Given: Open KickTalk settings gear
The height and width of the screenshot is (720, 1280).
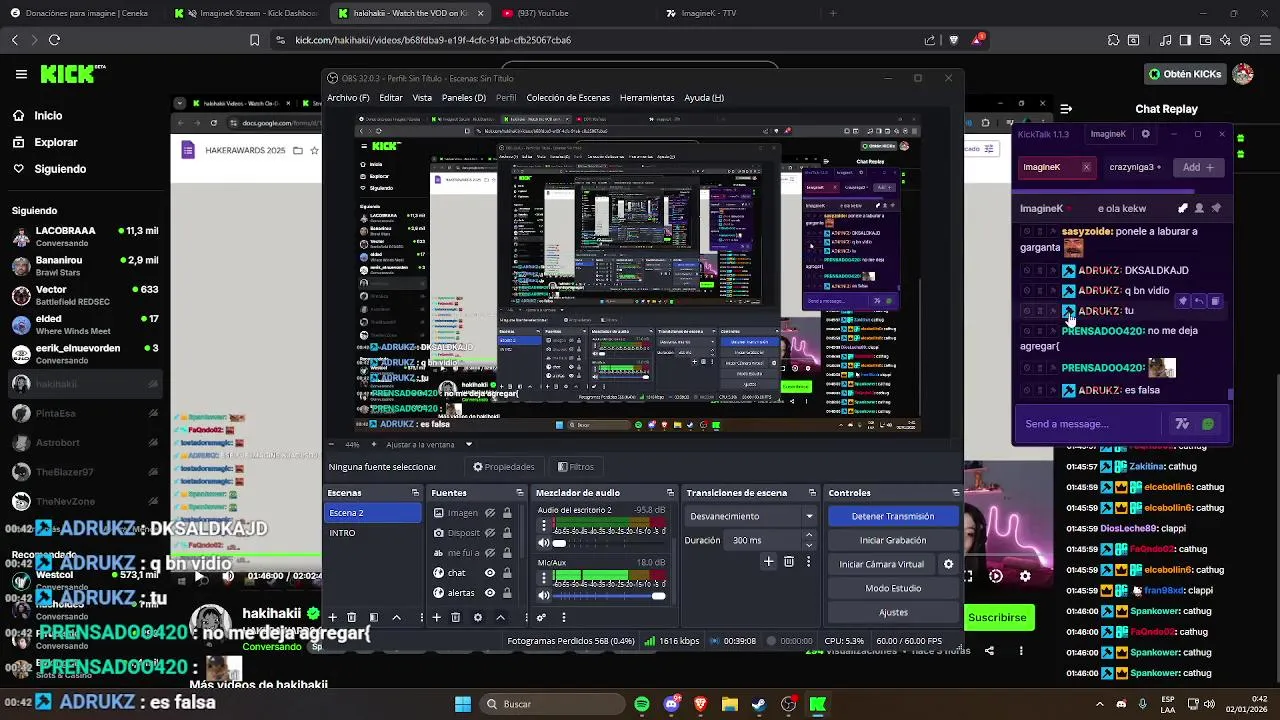Looking at the screenshot, I should click(x=1145, y=134).
